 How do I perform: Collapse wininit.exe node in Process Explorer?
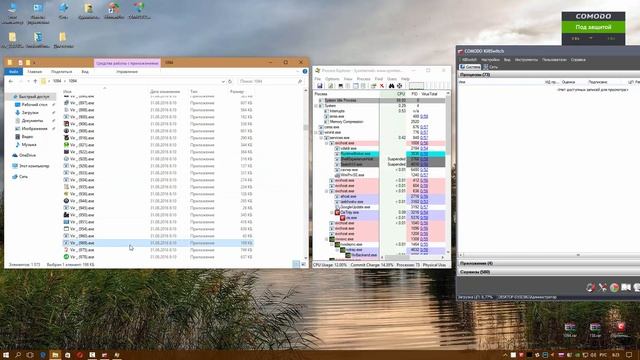click(316, 133)
